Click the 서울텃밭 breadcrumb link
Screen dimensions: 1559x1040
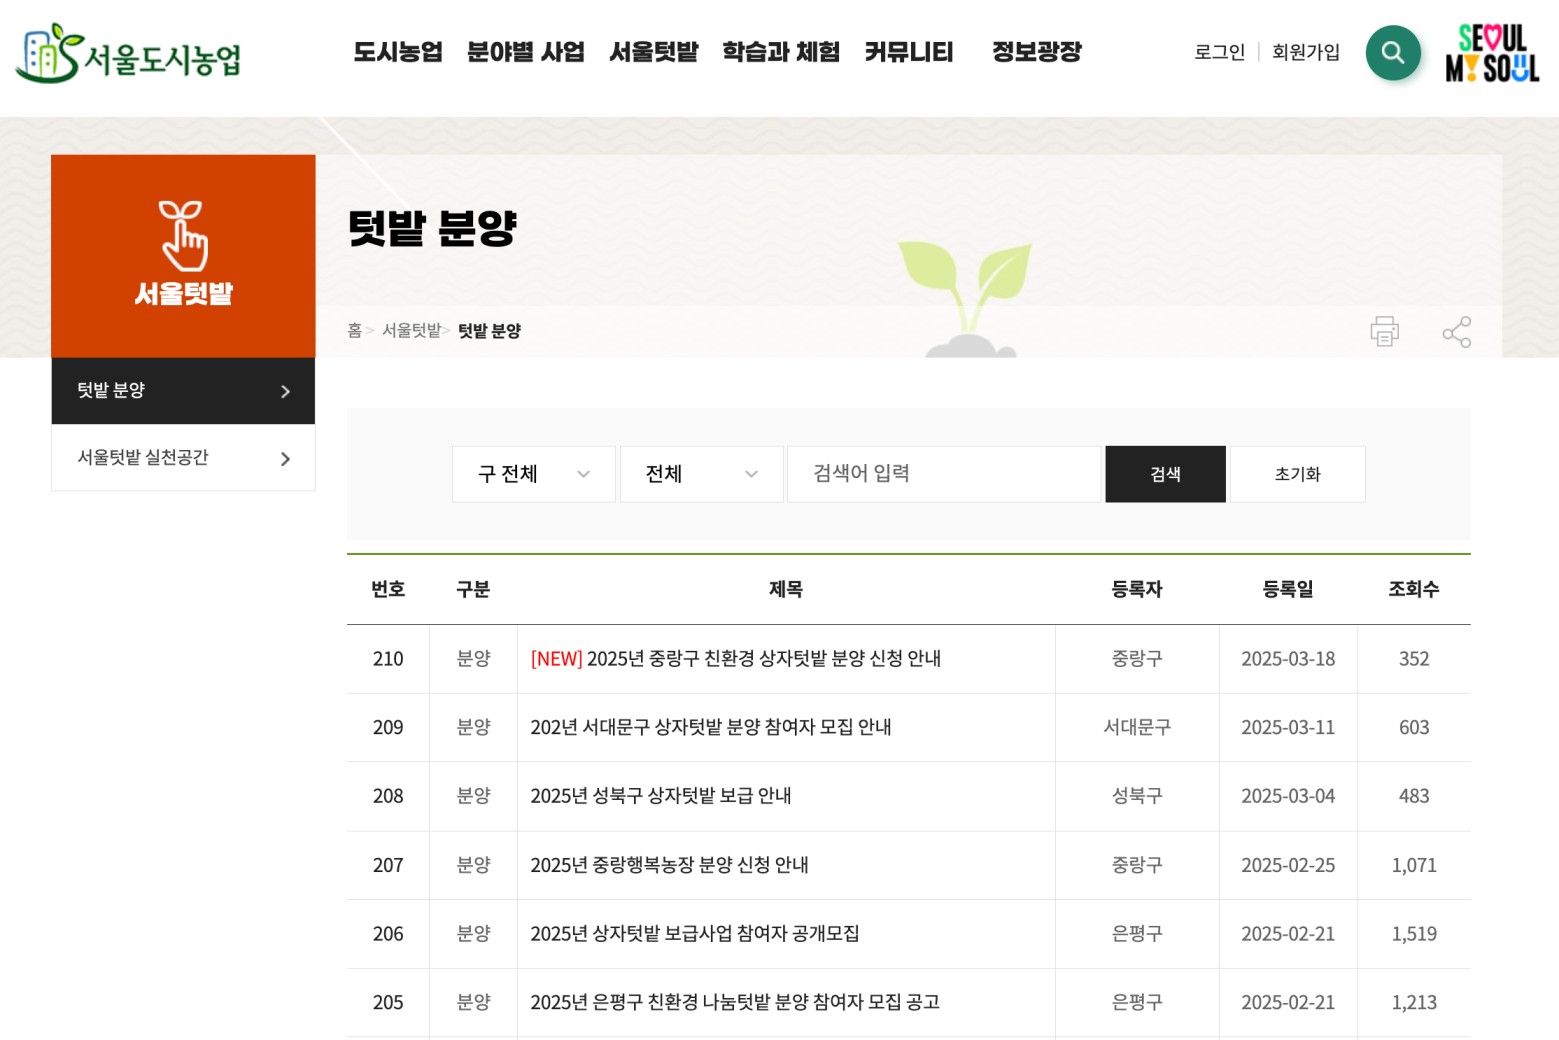411,331
